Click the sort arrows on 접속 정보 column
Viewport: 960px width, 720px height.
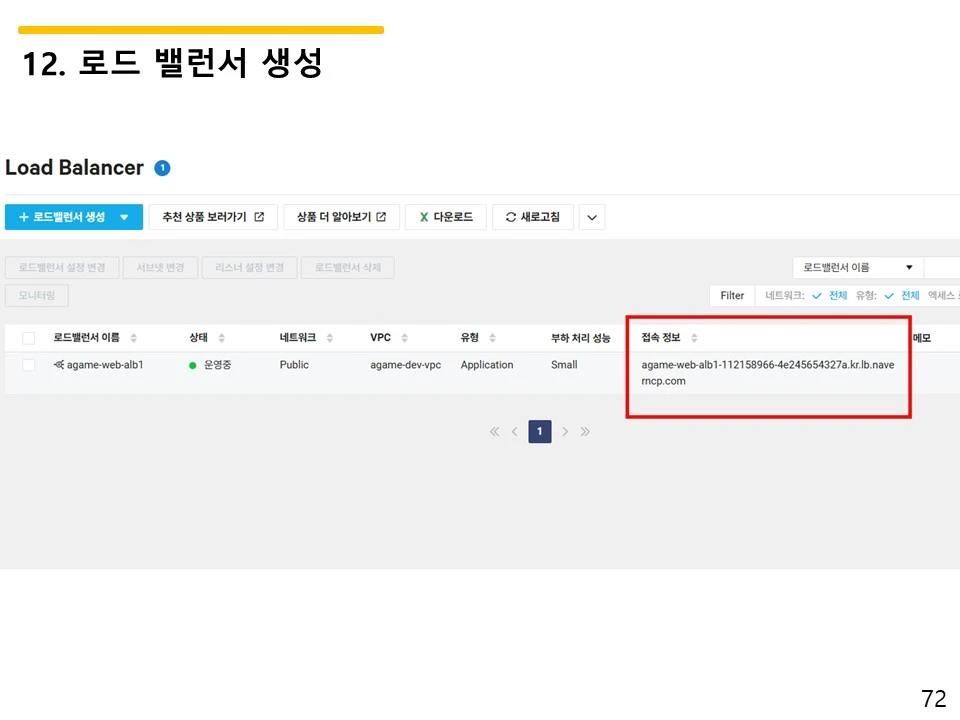point(697,337)
